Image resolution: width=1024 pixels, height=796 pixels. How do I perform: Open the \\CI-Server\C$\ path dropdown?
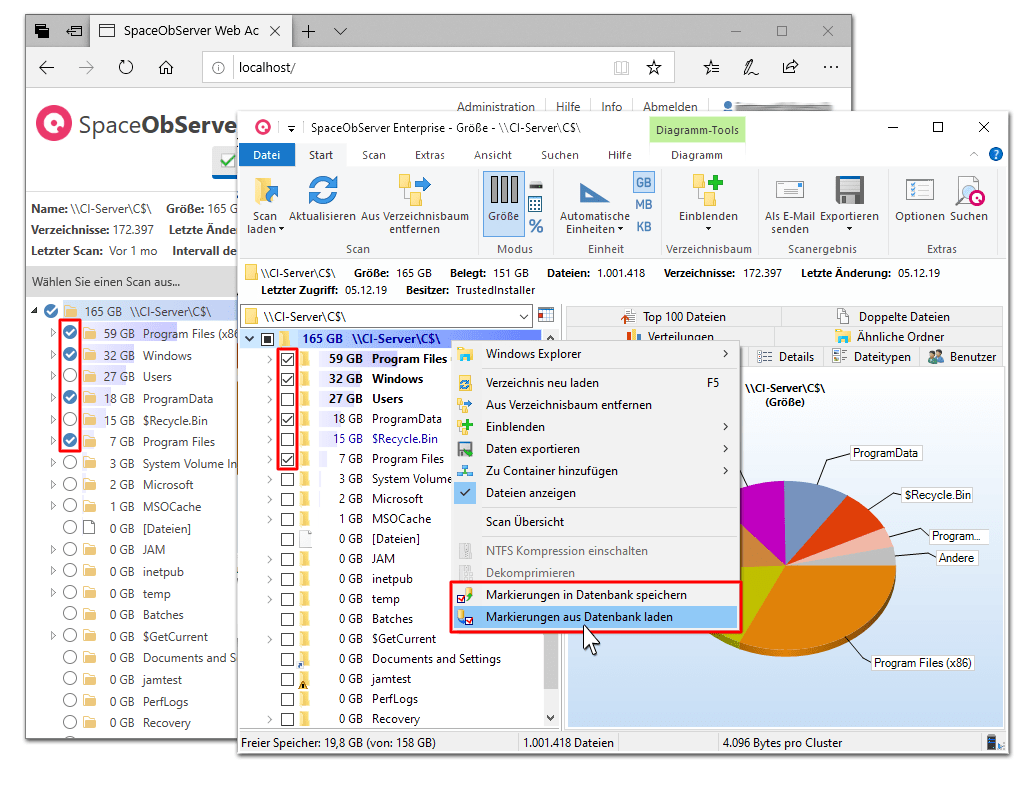tap(524, 317)
